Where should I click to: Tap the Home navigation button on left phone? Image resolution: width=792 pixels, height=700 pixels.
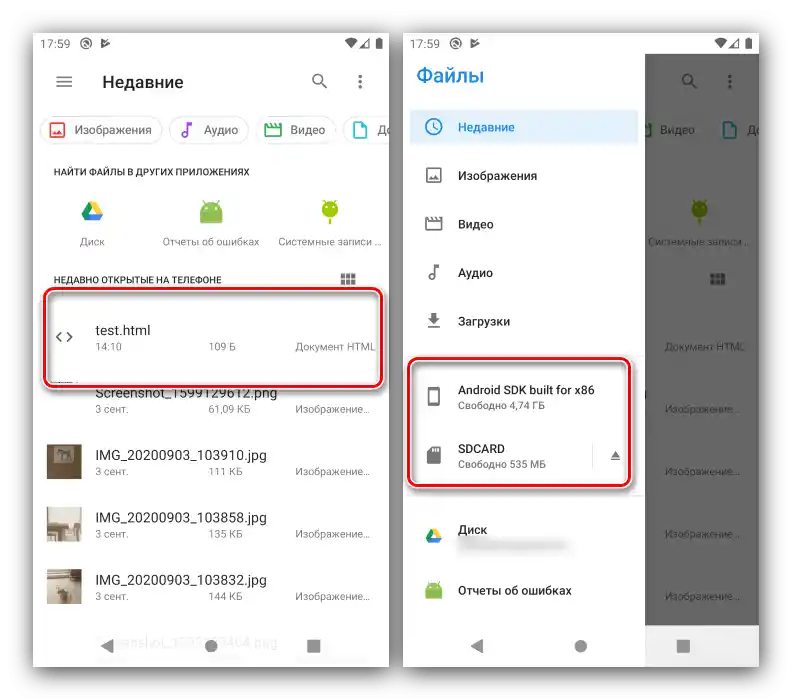[x=211, y=646]
